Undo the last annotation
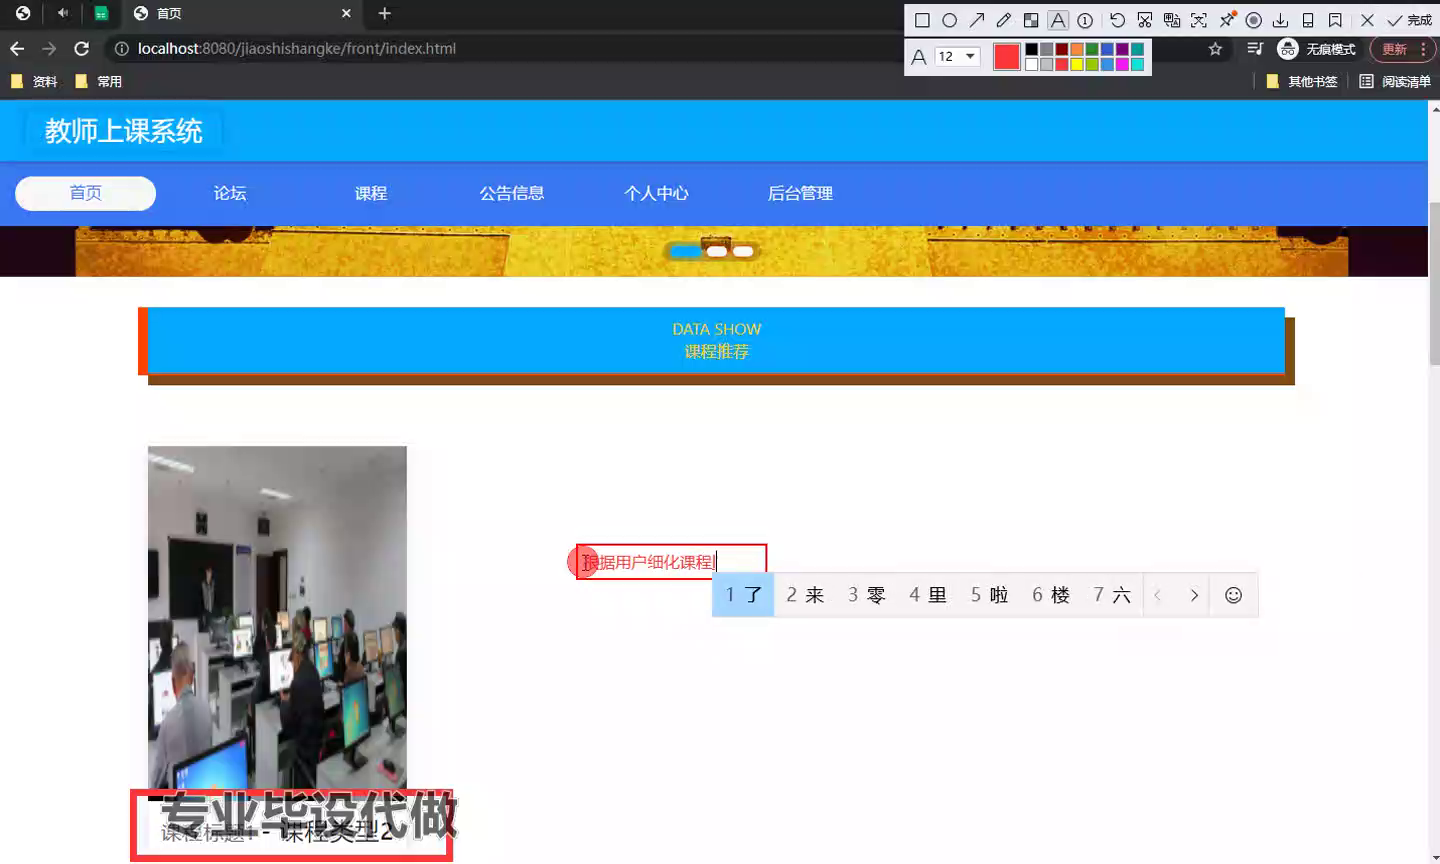The width and height of the screenshot is (1440, 864). (x=1117, y=20)
